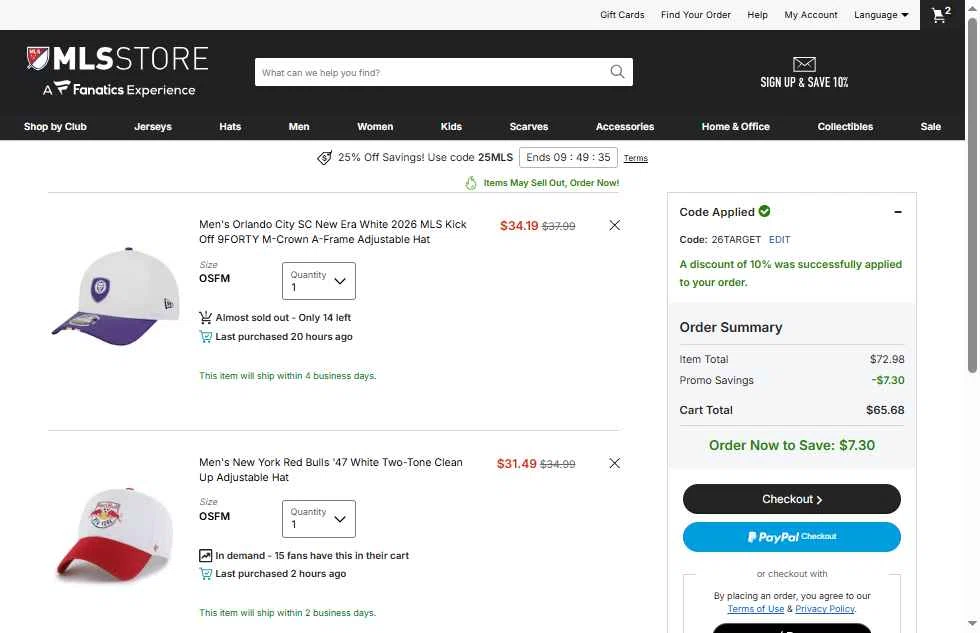
Task: Click the green code-applied checkmark icon
Action: click(764, 211)
